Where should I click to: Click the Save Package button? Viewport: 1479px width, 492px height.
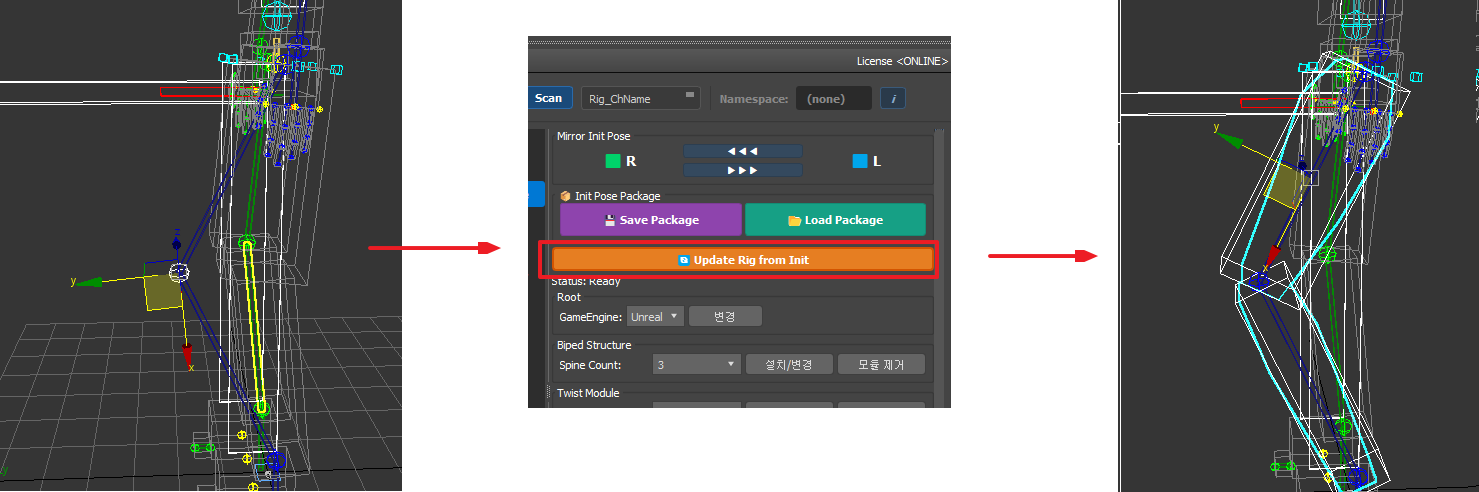coord(650,220)
